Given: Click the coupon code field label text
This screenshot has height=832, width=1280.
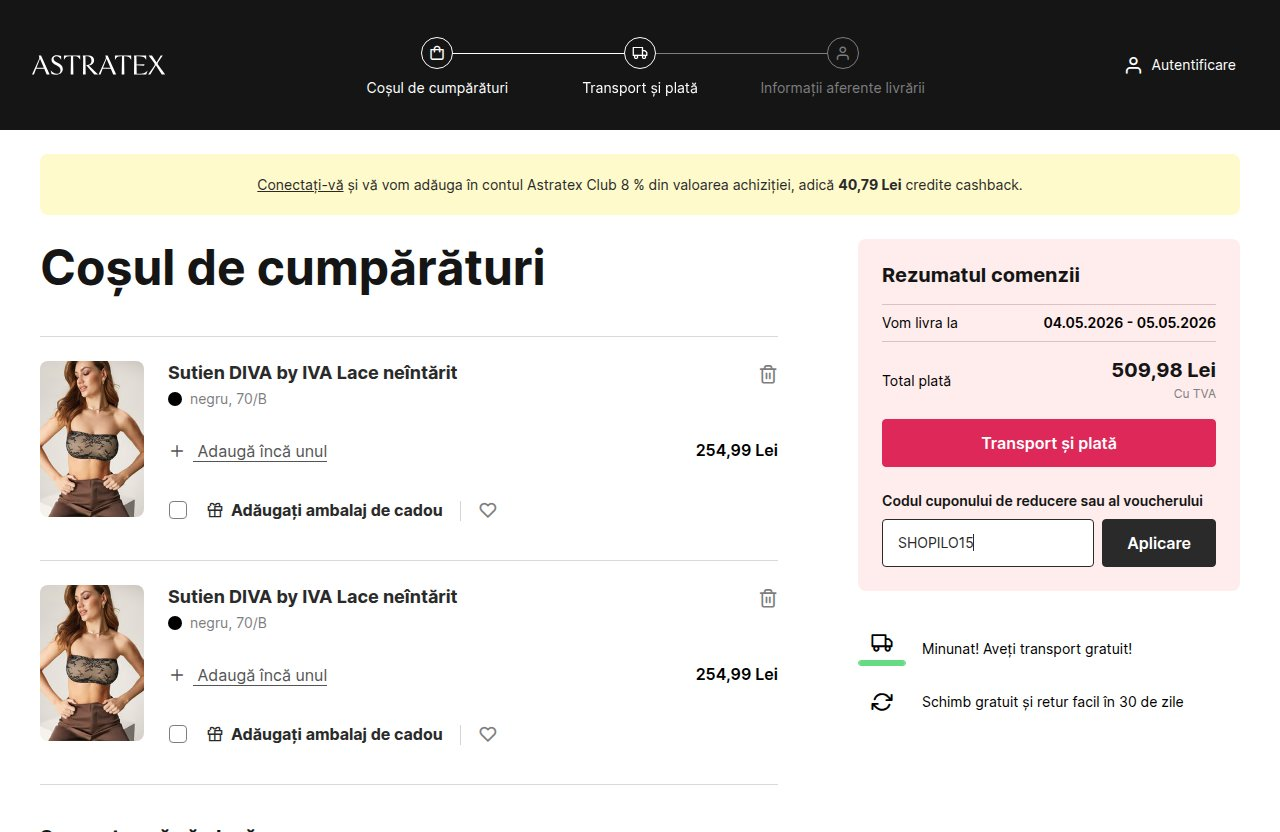Looking at the screenshot, I should 1042,501.
